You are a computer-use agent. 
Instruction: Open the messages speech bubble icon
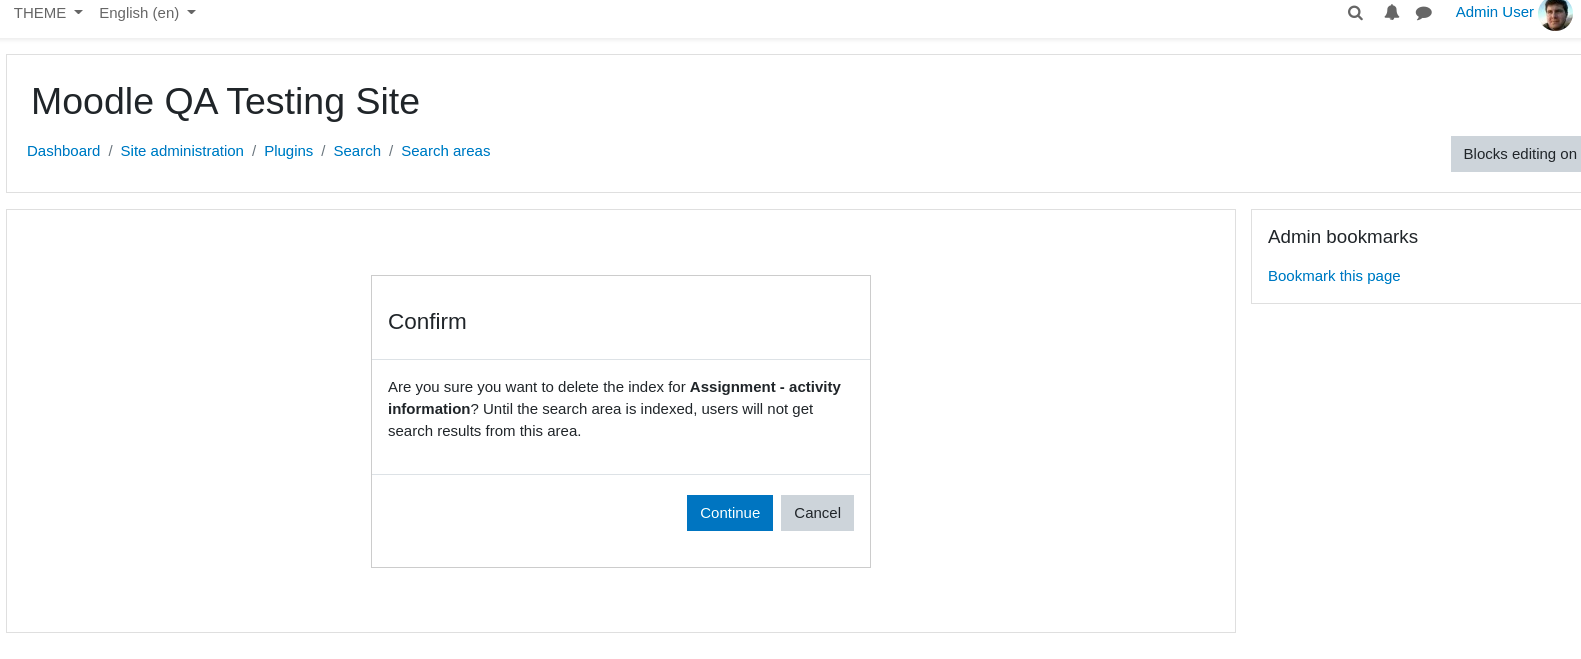click(1424, 13)
